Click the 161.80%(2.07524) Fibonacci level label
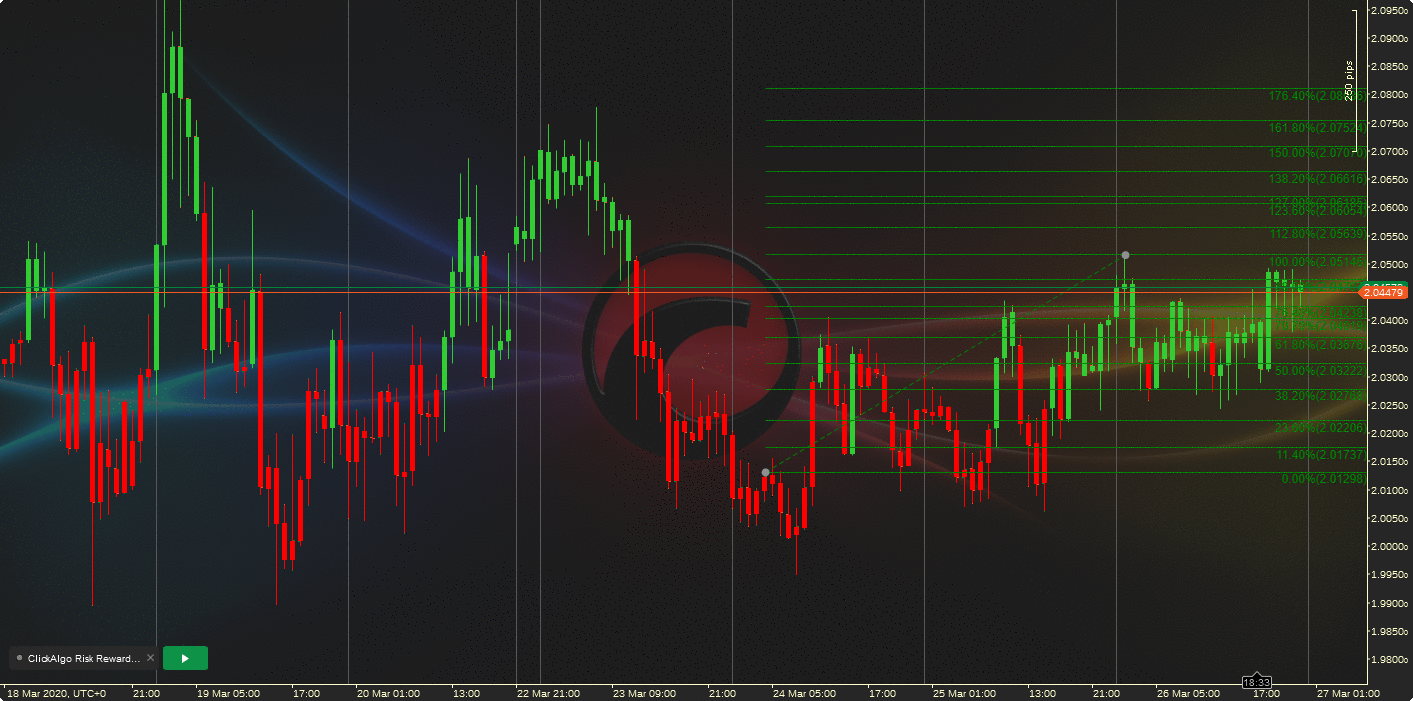Viewport: 1413px width, 701px height. point(1316,128)
